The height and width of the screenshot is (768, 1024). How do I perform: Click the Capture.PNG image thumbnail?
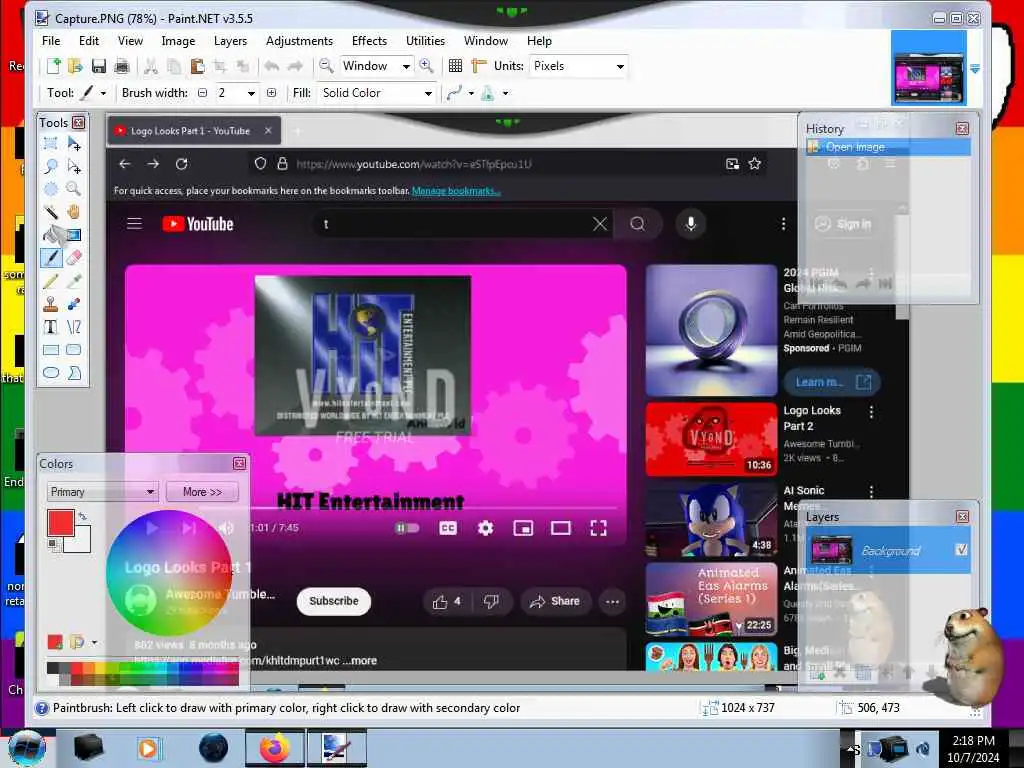point(929,68)
